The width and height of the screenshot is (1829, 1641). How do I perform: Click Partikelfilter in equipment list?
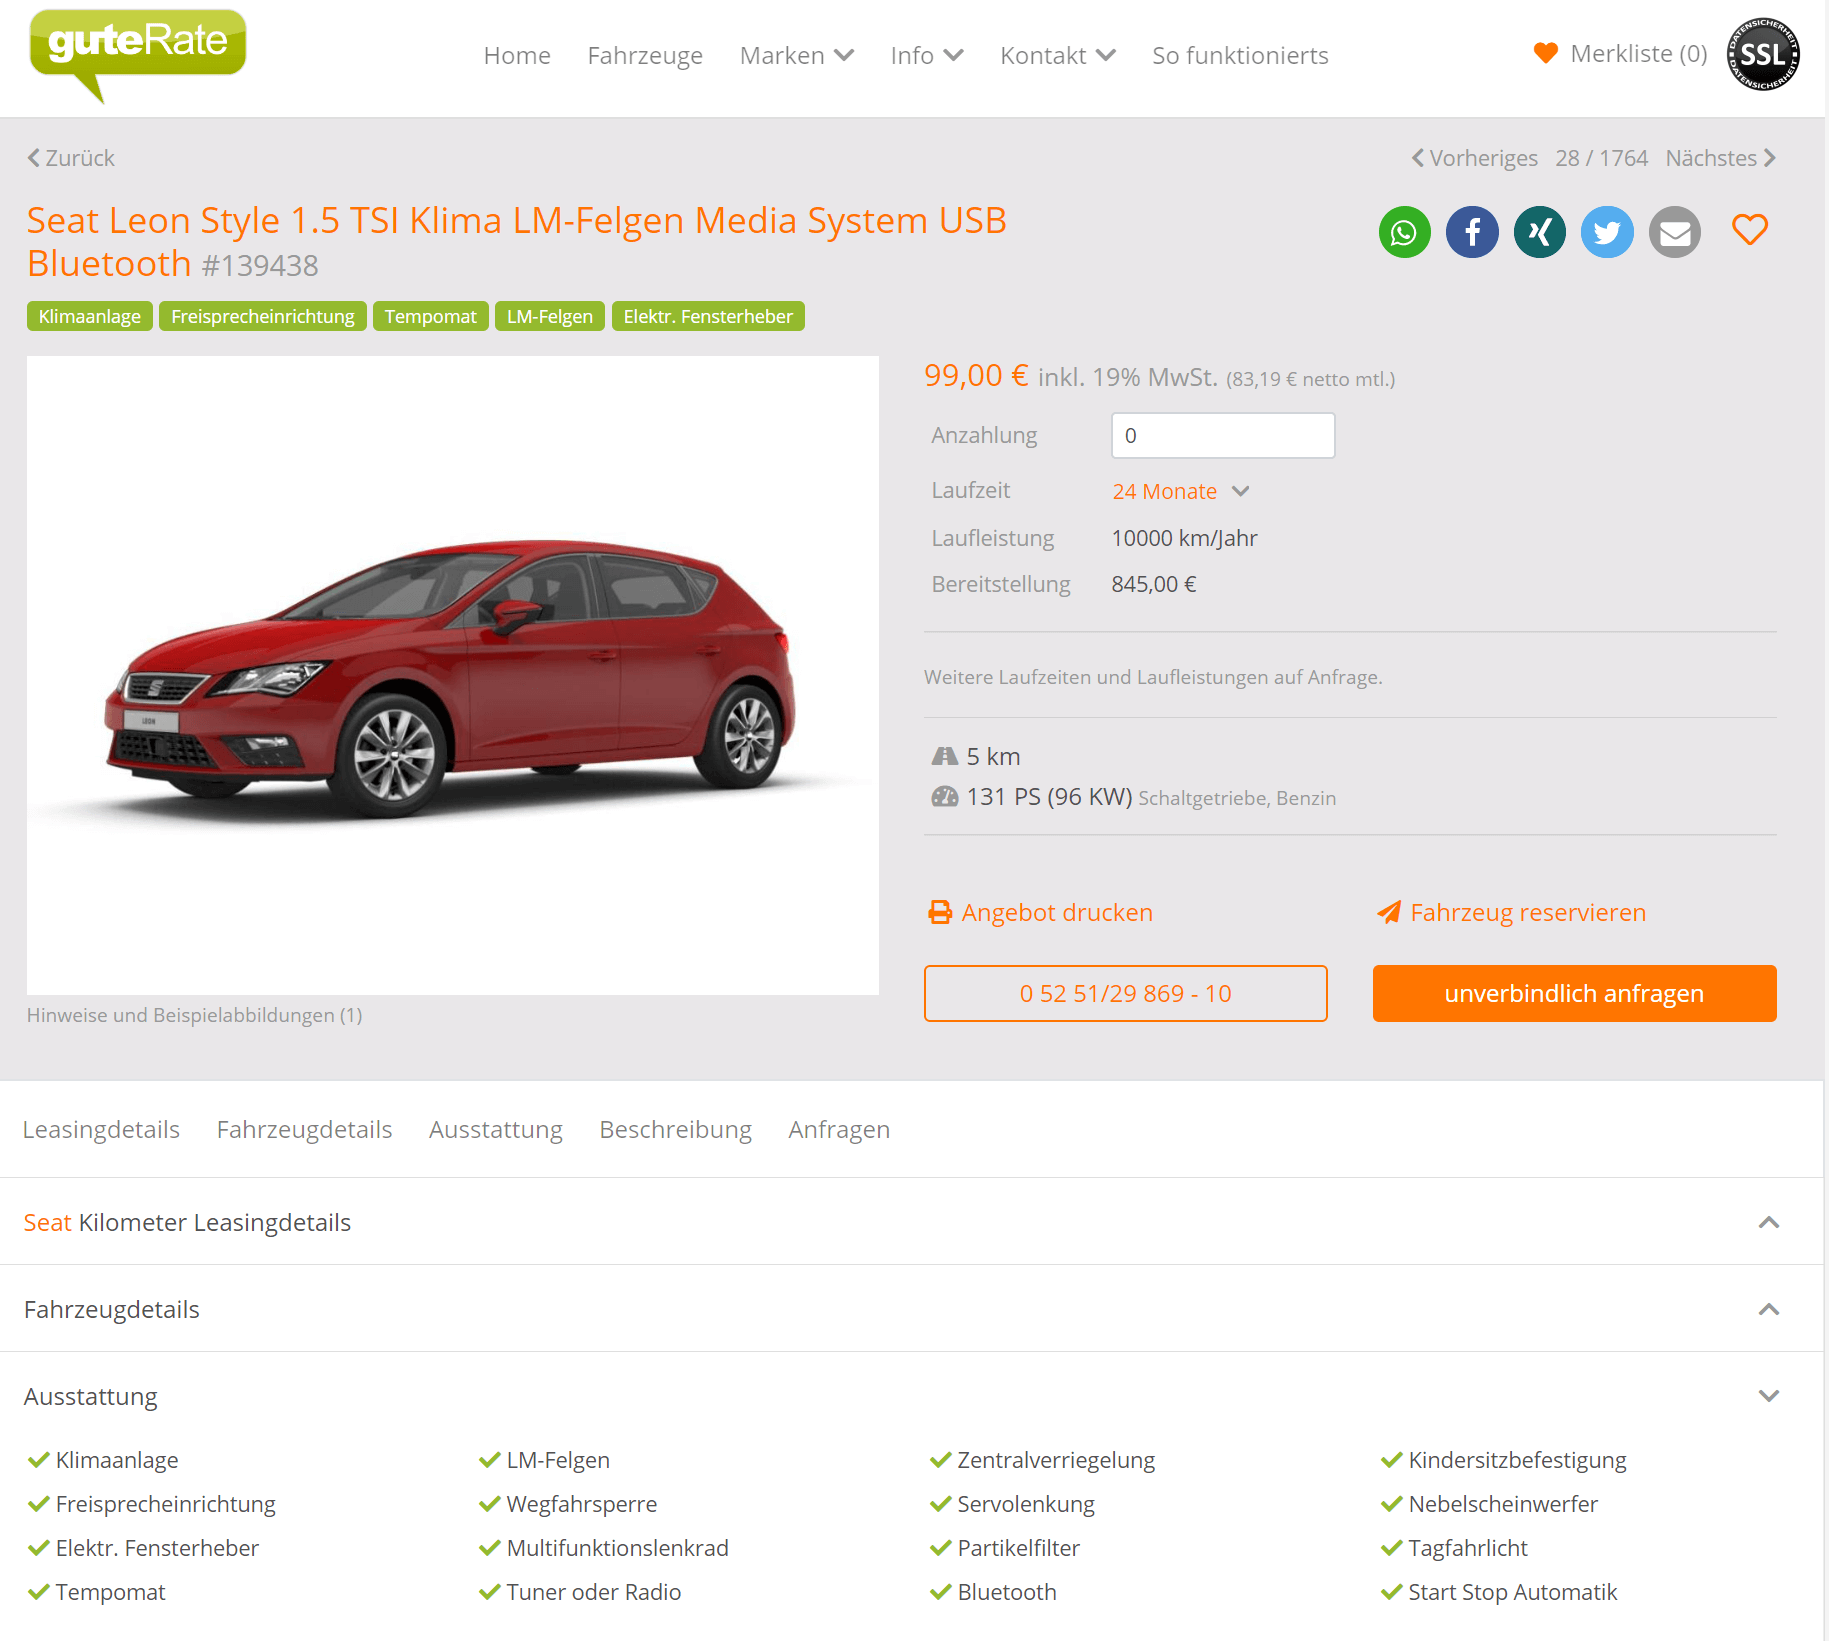1019,1548
